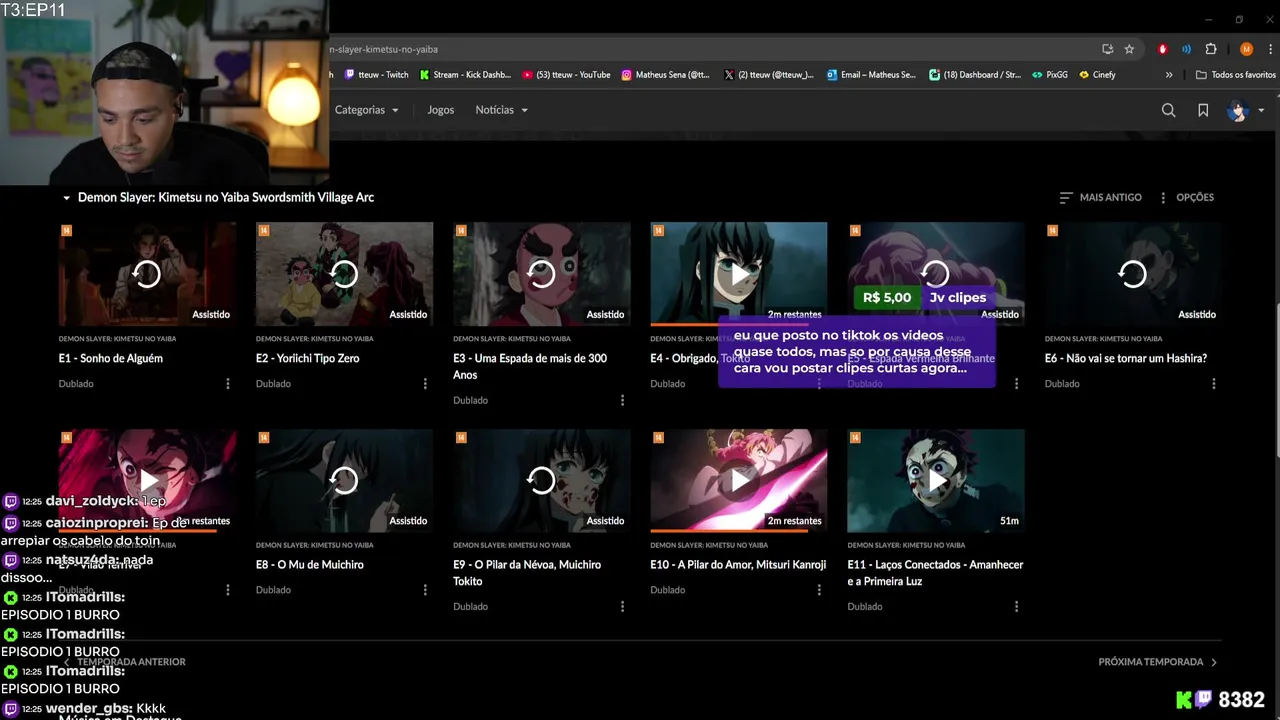Open Todos os favoritos folder
The image size is (1280, 720).
tap(1236, 75)
